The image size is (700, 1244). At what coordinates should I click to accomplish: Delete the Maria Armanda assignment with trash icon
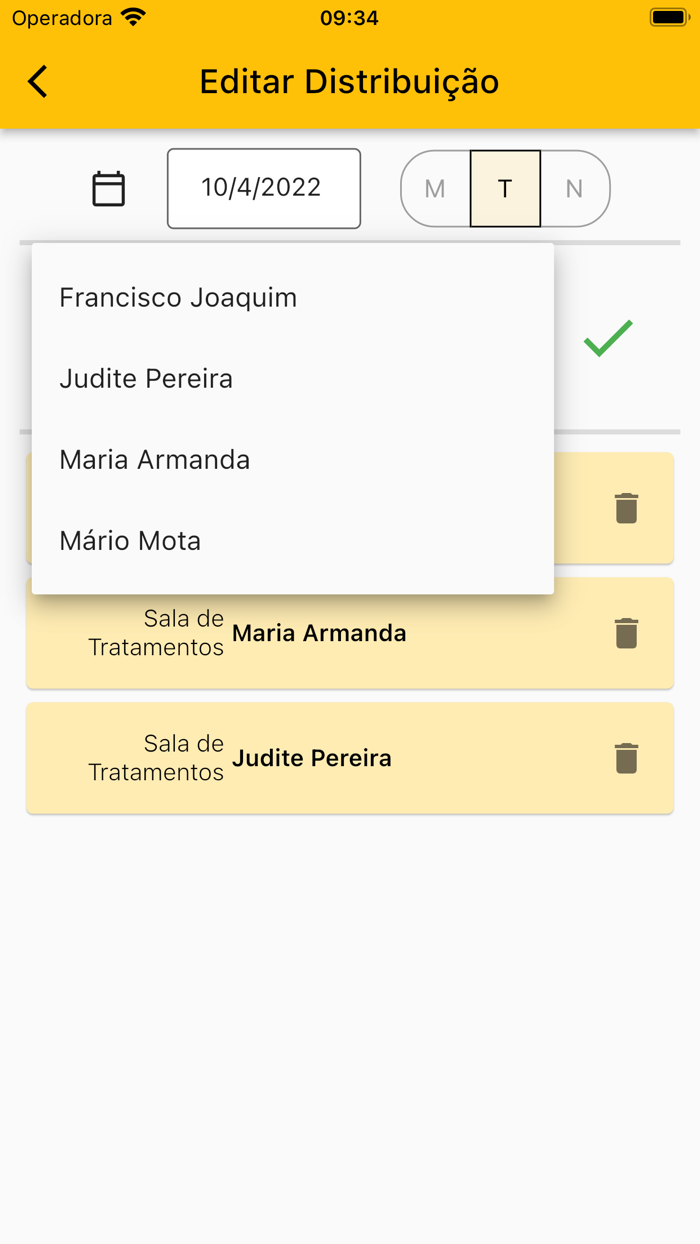627,633
